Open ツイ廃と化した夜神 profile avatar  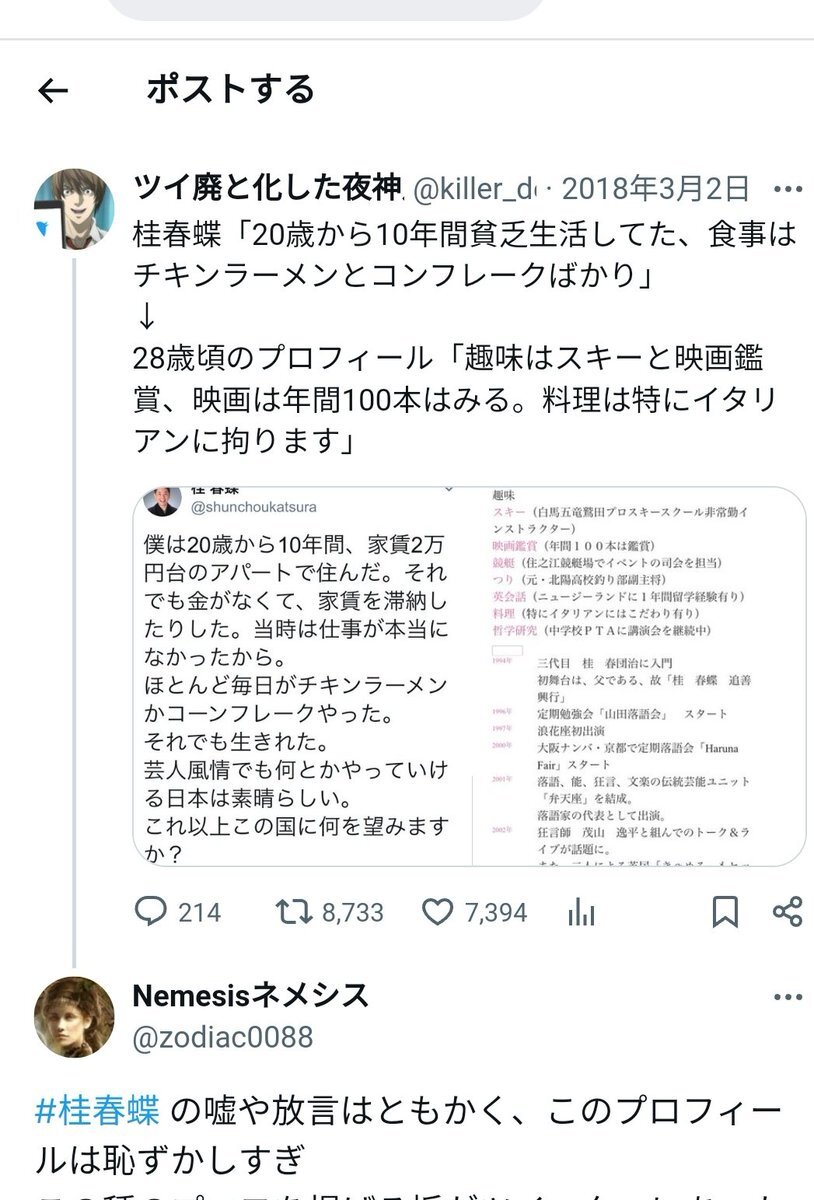click(74, 209)
